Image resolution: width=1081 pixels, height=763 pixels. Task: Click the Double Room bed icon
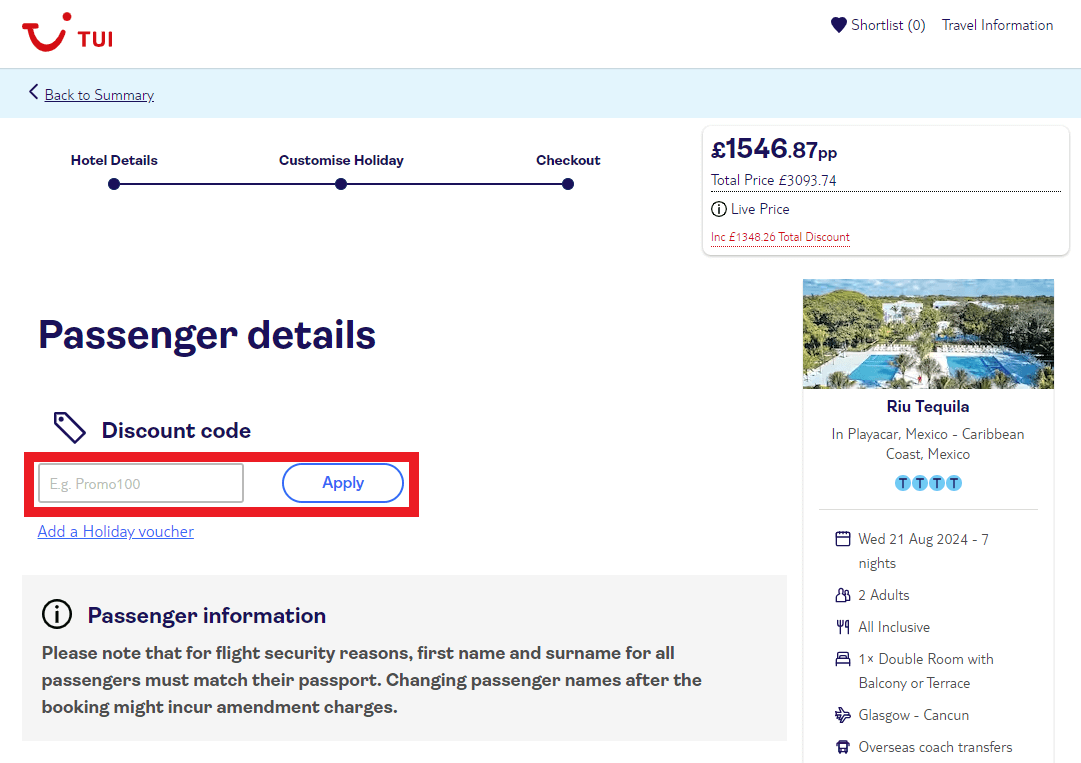click(843, 659)
